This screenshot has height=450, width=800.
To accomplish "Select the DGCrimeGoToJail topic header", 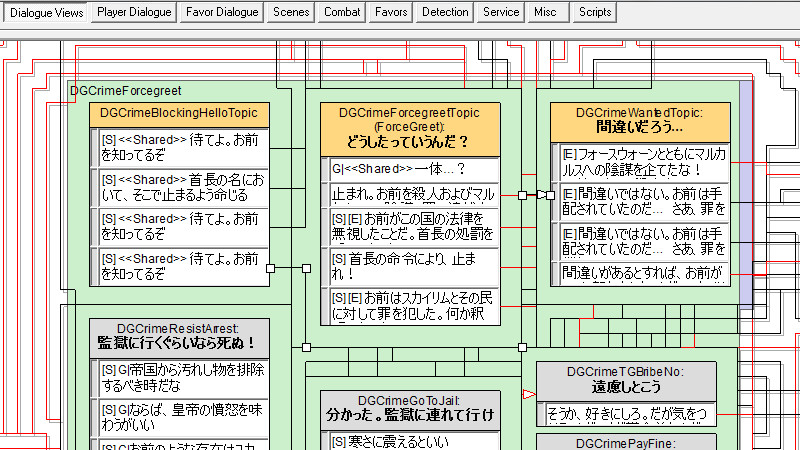I will pyautogui.click(x=410, y=411).
